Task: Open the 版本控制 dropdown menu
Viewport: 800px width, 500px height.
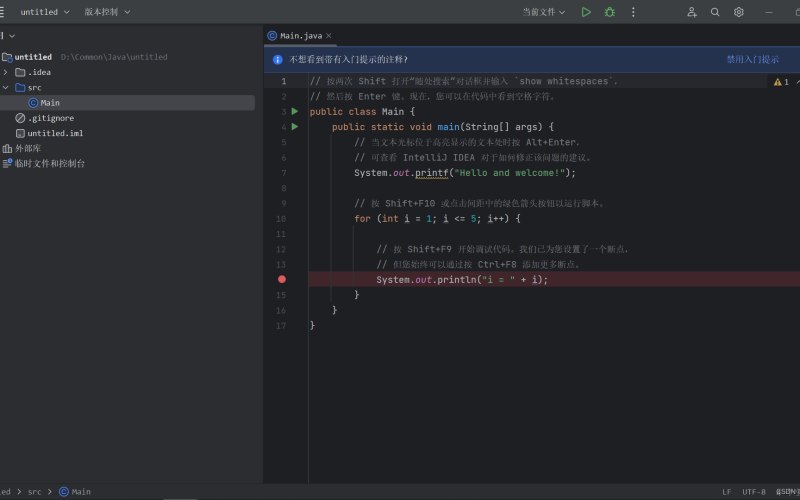Action: [107, 12]
